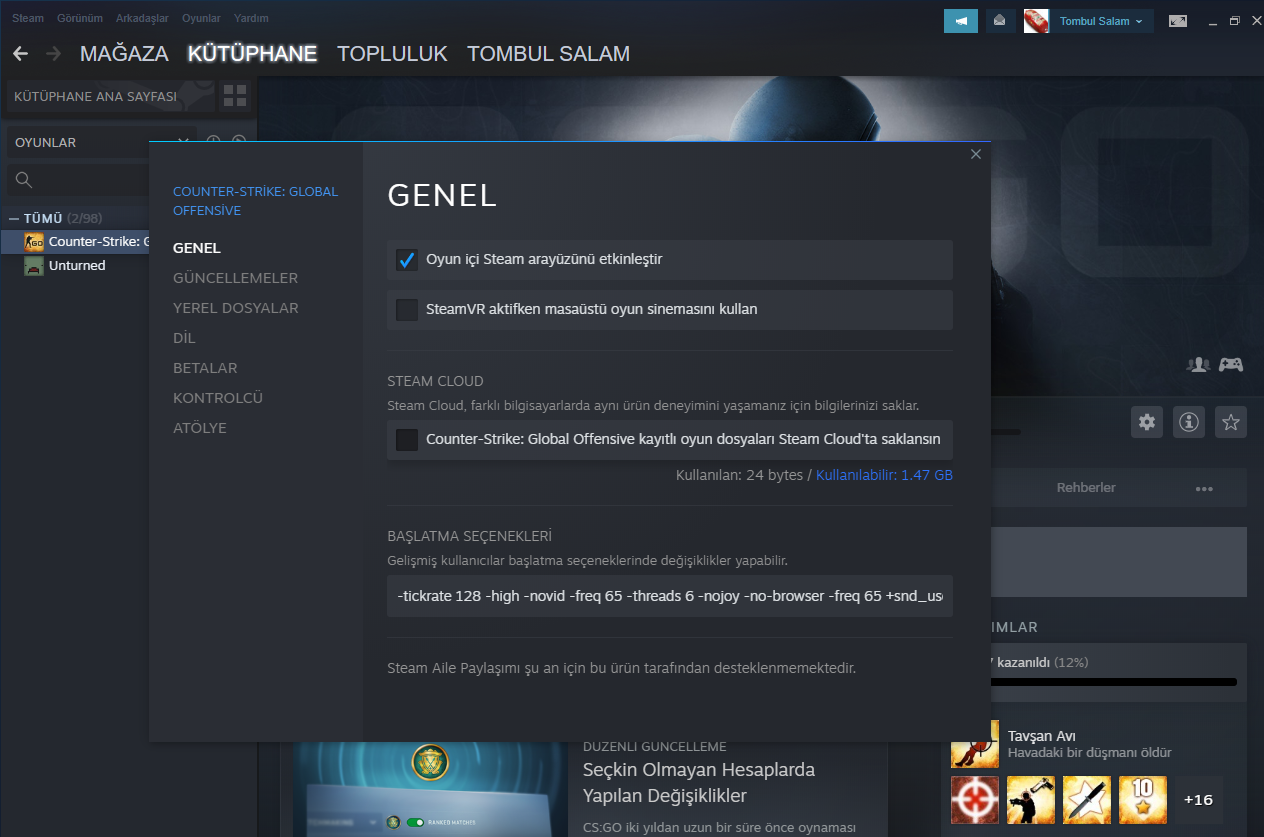The height and width of the screenshot is (837, 1264).
Task: Click the knife achievement icon
Action: pos(1087,800)
